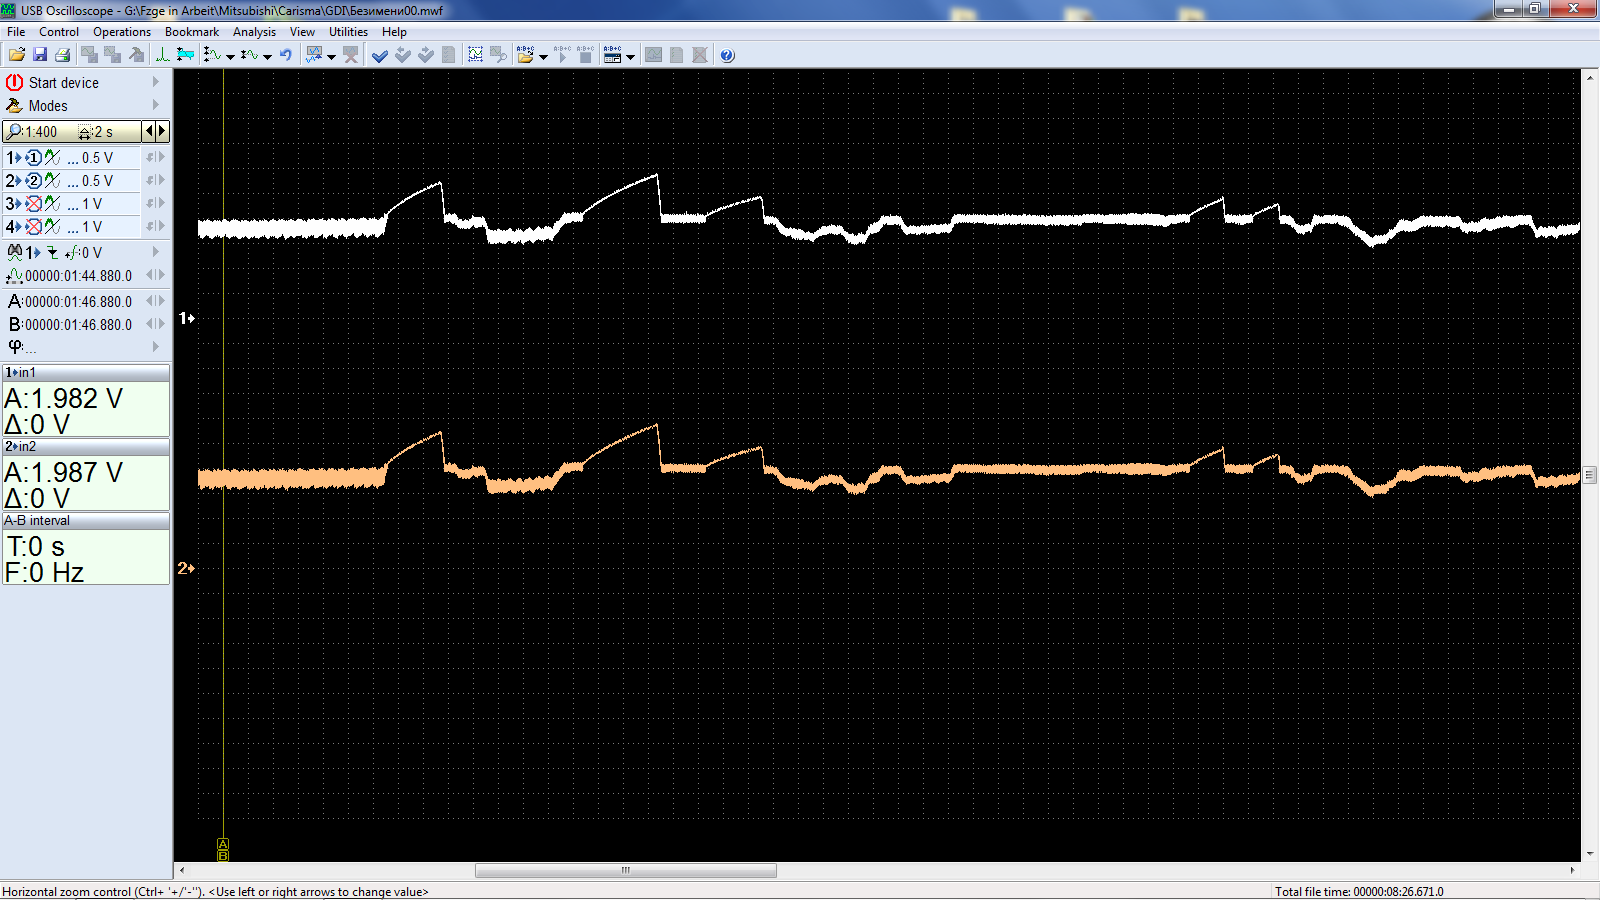Screen dimensions: 1600x900
Task: Click the green peak marker toolbar icon
Action: (x=162, y=55)
